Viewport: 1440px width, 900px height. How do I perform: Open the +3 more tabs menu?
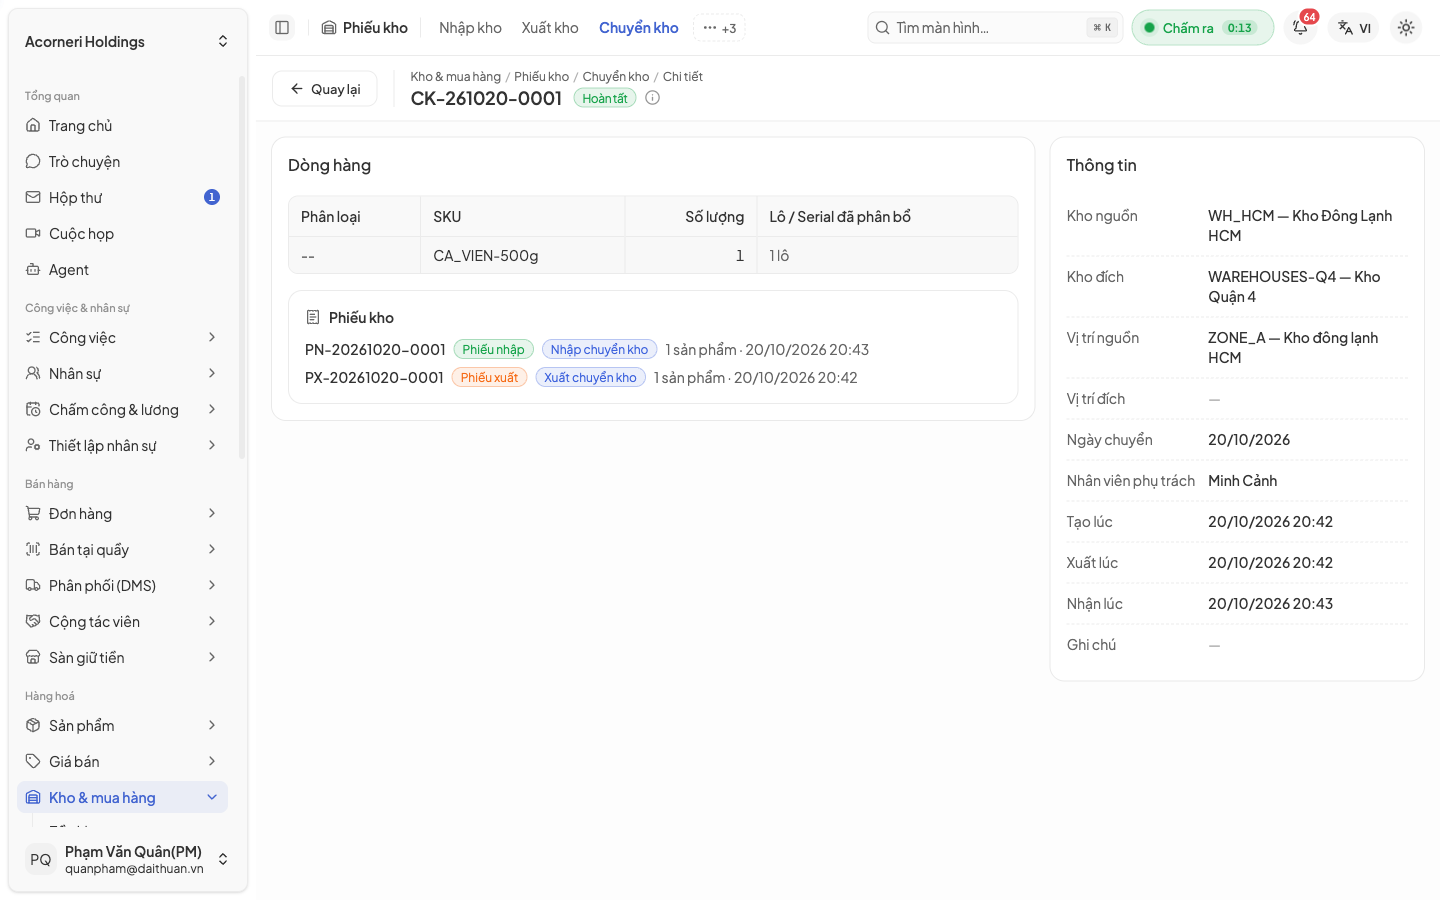tap(719, 28)
